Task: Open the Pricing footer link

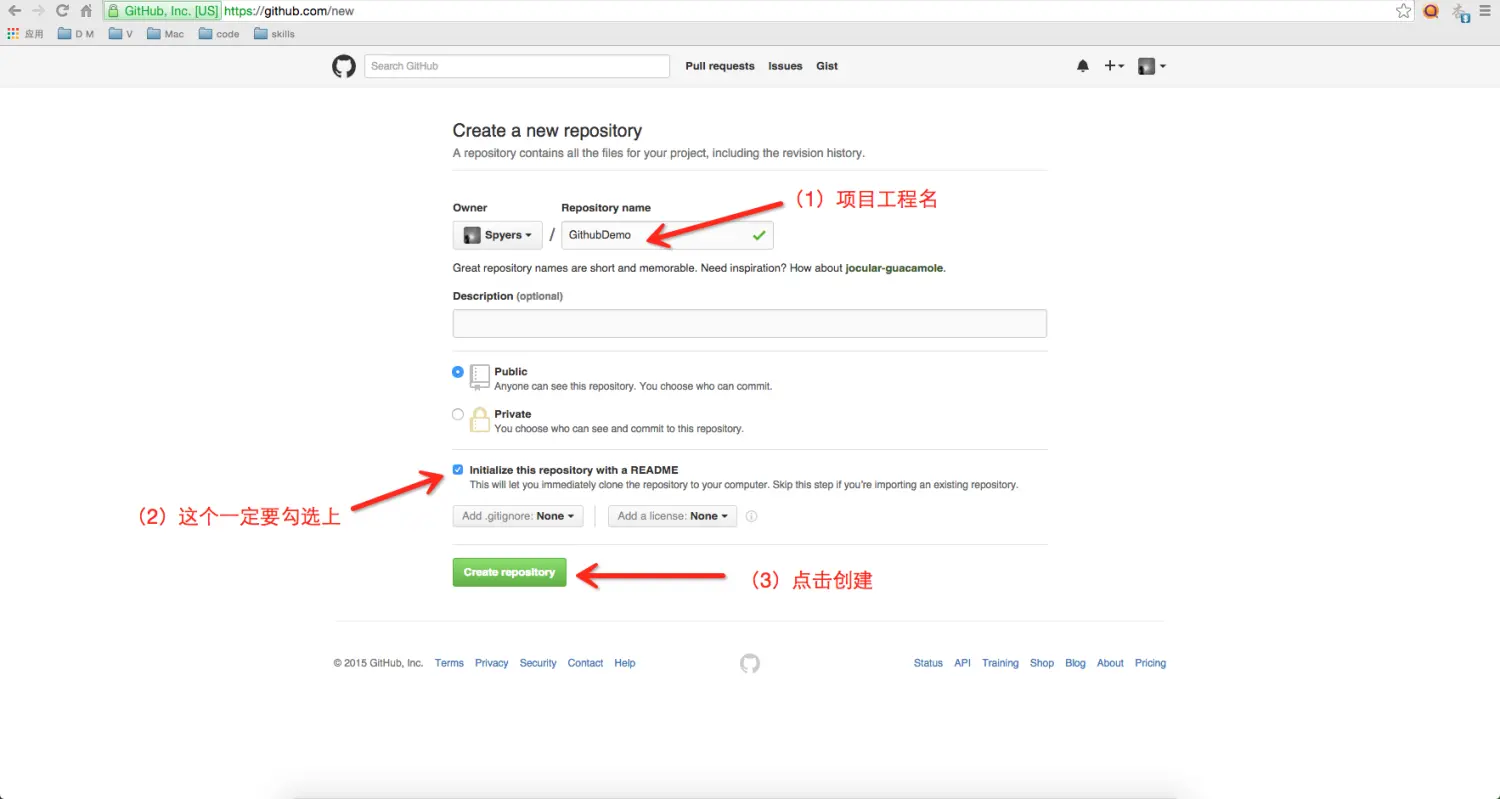Action: [x=1150, y=663]
